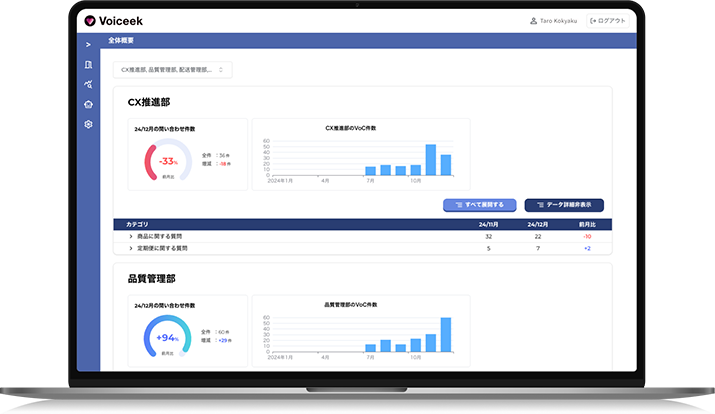Click the ログアウト logout button
The width and height of the screenshot is (715, 414).
607,20
